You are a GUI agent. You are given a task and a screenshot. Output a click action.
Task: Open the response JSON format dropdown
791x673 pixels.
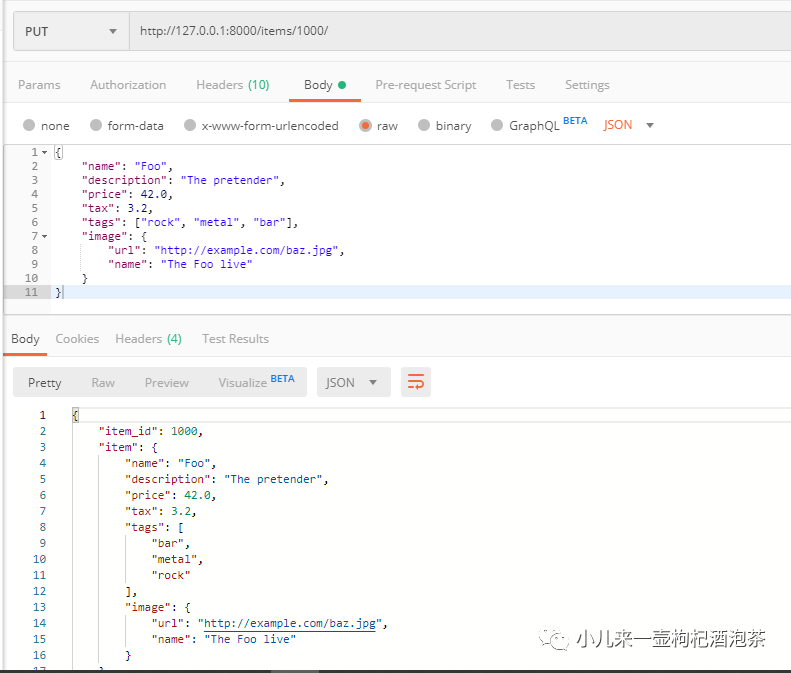(354, 382)
